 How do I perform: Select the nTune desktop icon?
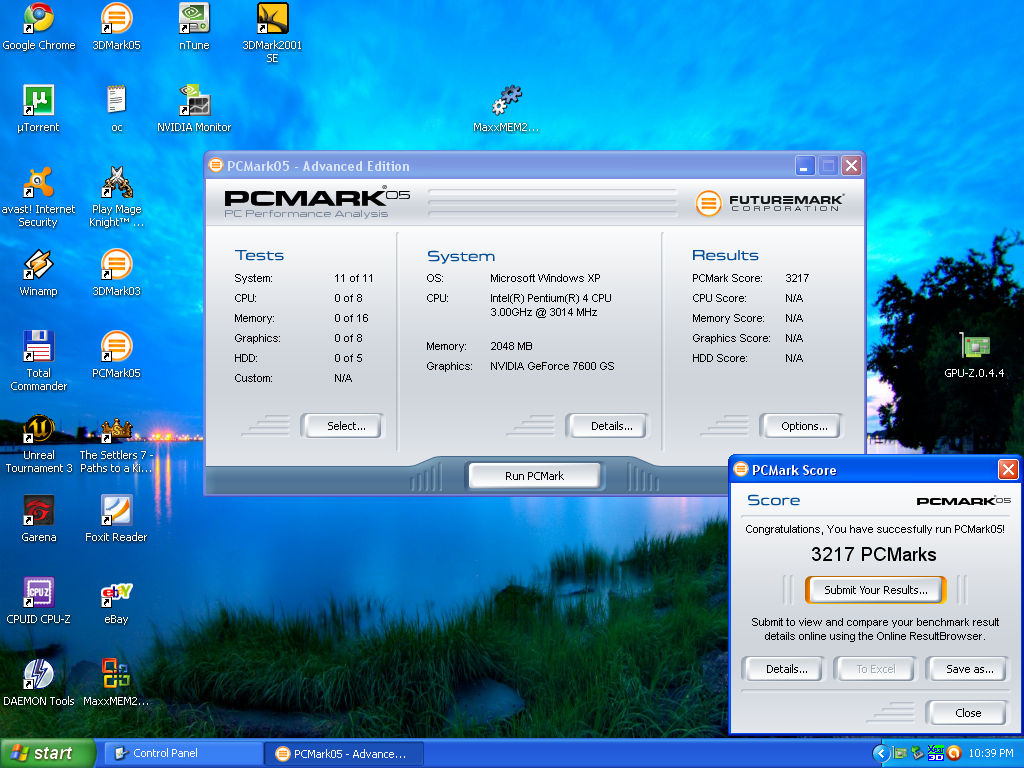[194, 27]
